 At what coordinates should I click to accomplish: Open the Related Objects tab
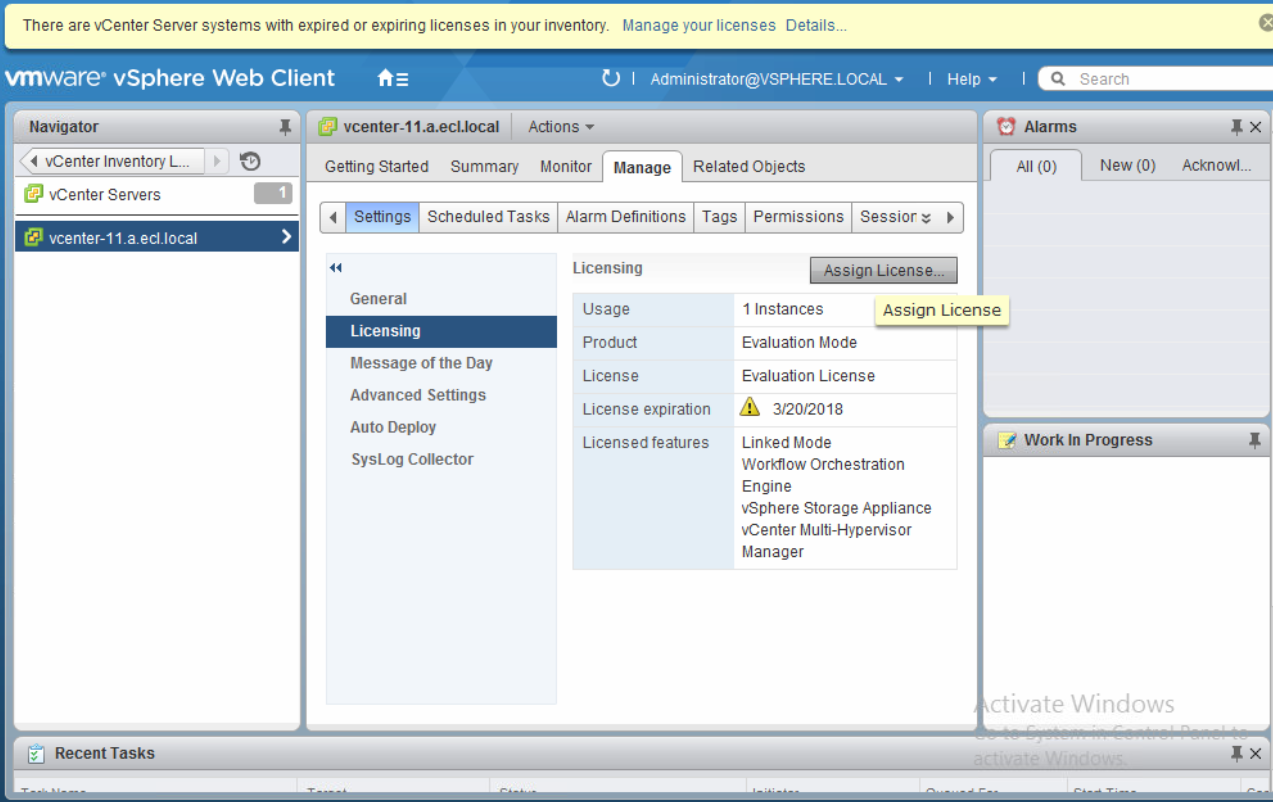click(x=748, y=167)
